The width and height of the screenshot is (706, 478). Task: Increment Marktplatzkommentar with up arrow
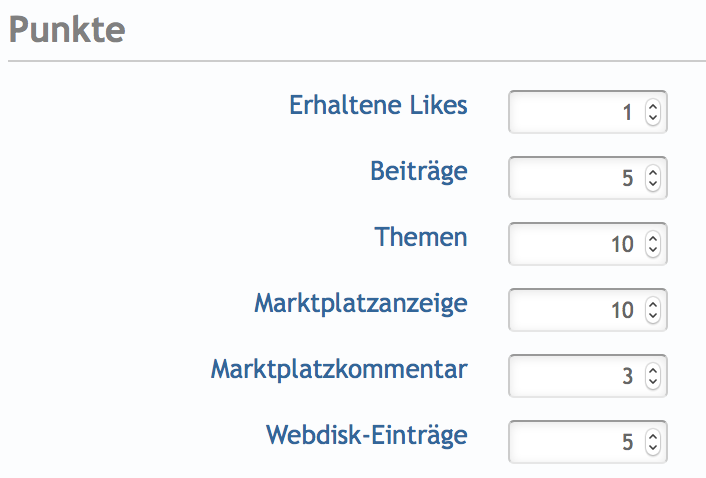pos(653,370)
